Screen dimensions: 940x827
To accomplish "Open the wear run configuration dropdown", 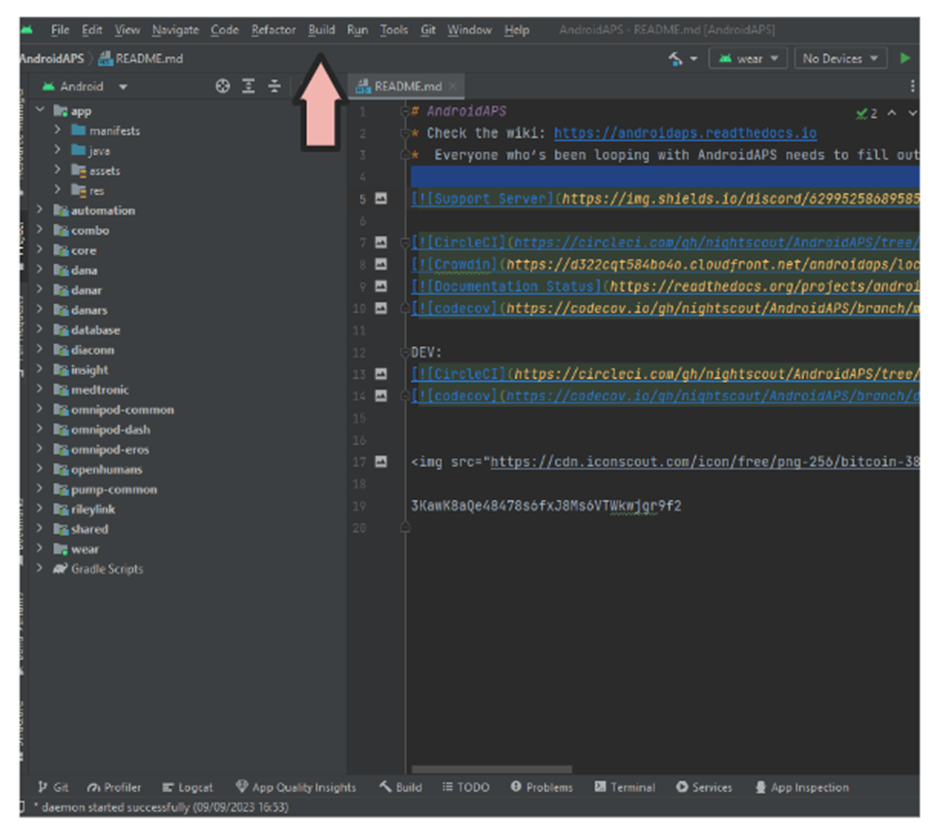I will click(x=748, y=59).
